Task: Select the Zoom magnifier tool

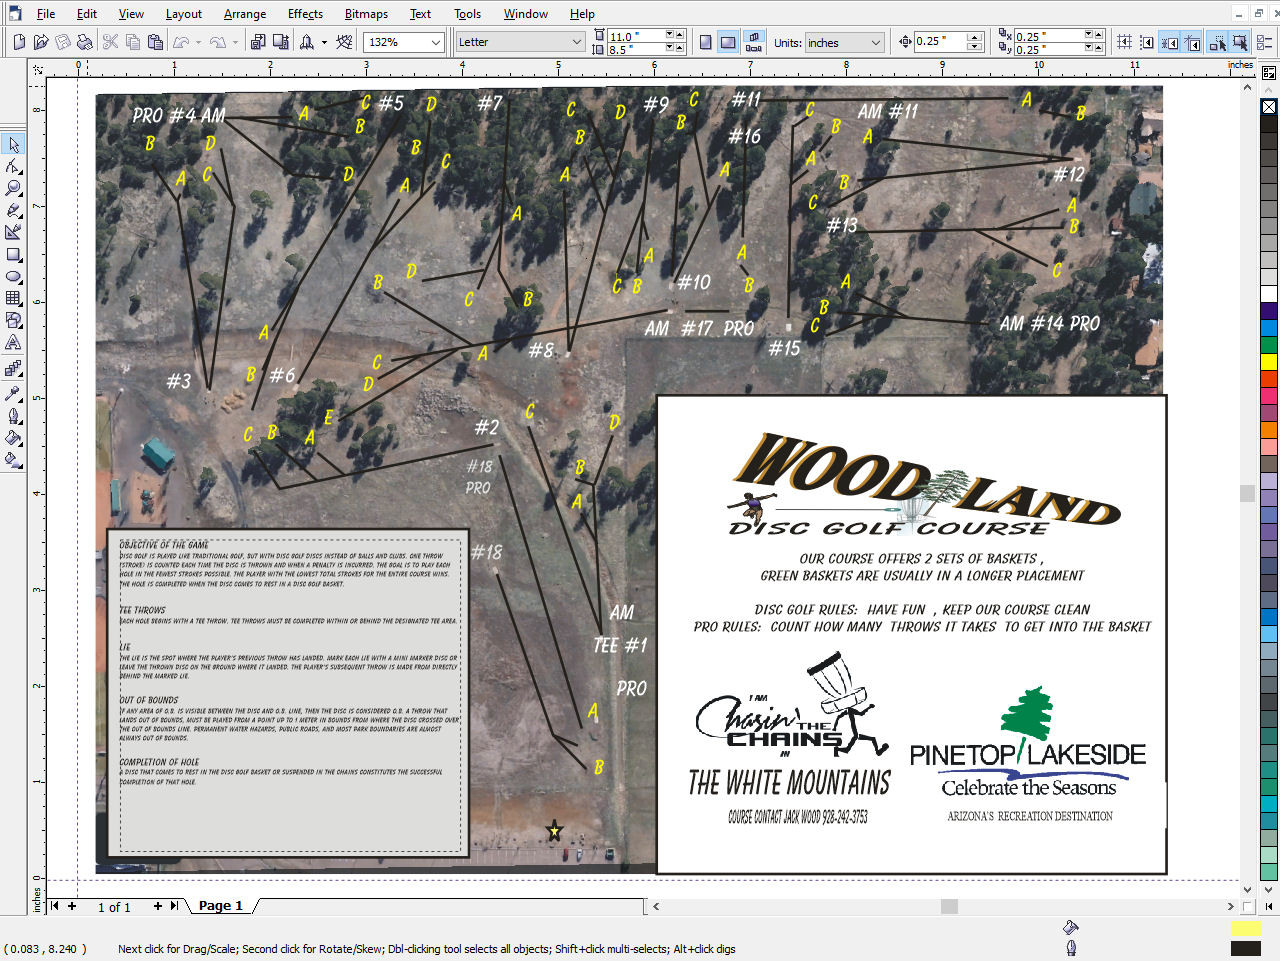Action: coord(13,188)
